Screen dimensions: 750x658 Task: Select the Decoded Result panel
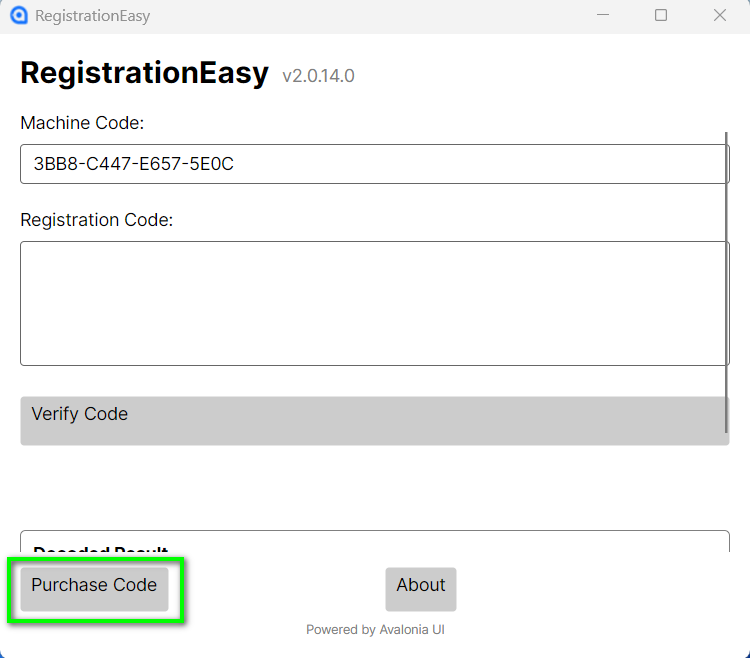coord(374,541)
